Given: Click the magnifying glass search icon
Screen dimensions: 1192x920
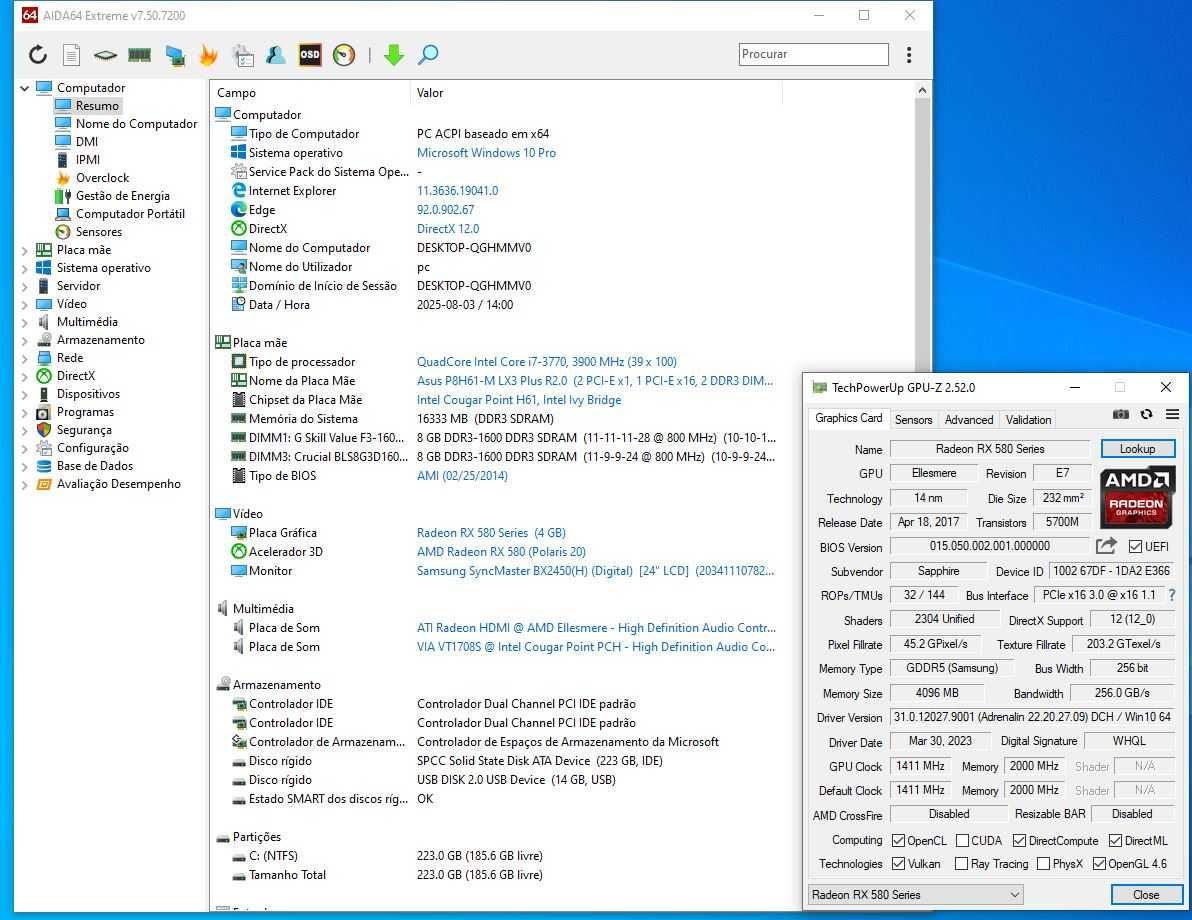Looking at the screenshot, I should (428, 55).
